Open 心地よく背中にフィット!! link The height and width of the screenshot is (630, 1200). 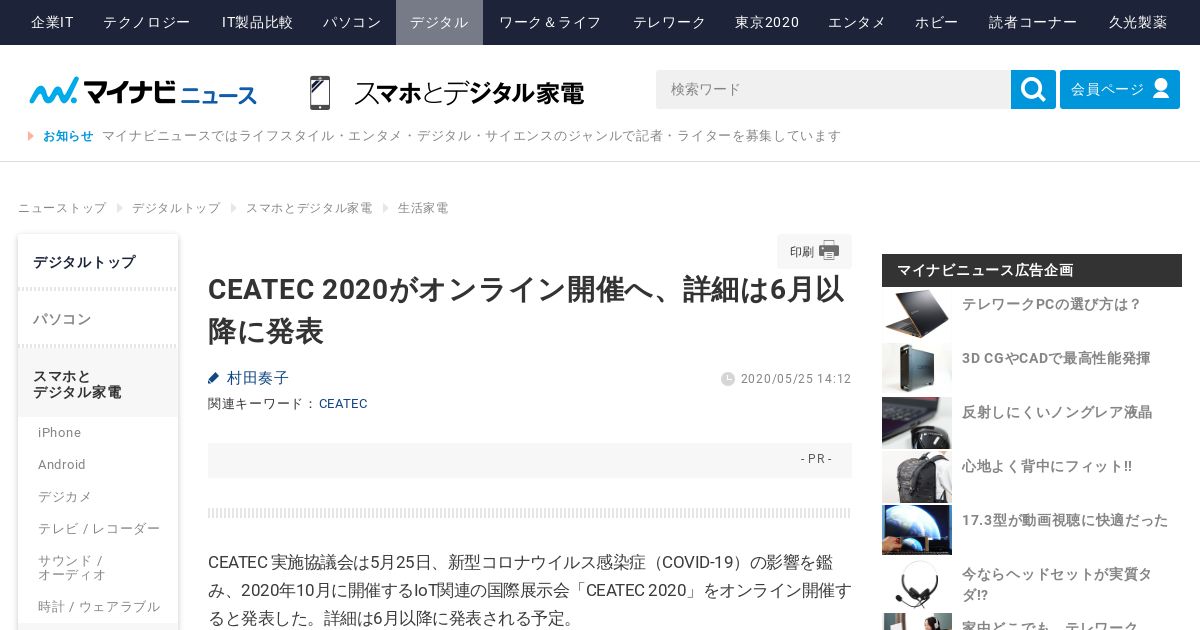click(x=1047, y=466)
